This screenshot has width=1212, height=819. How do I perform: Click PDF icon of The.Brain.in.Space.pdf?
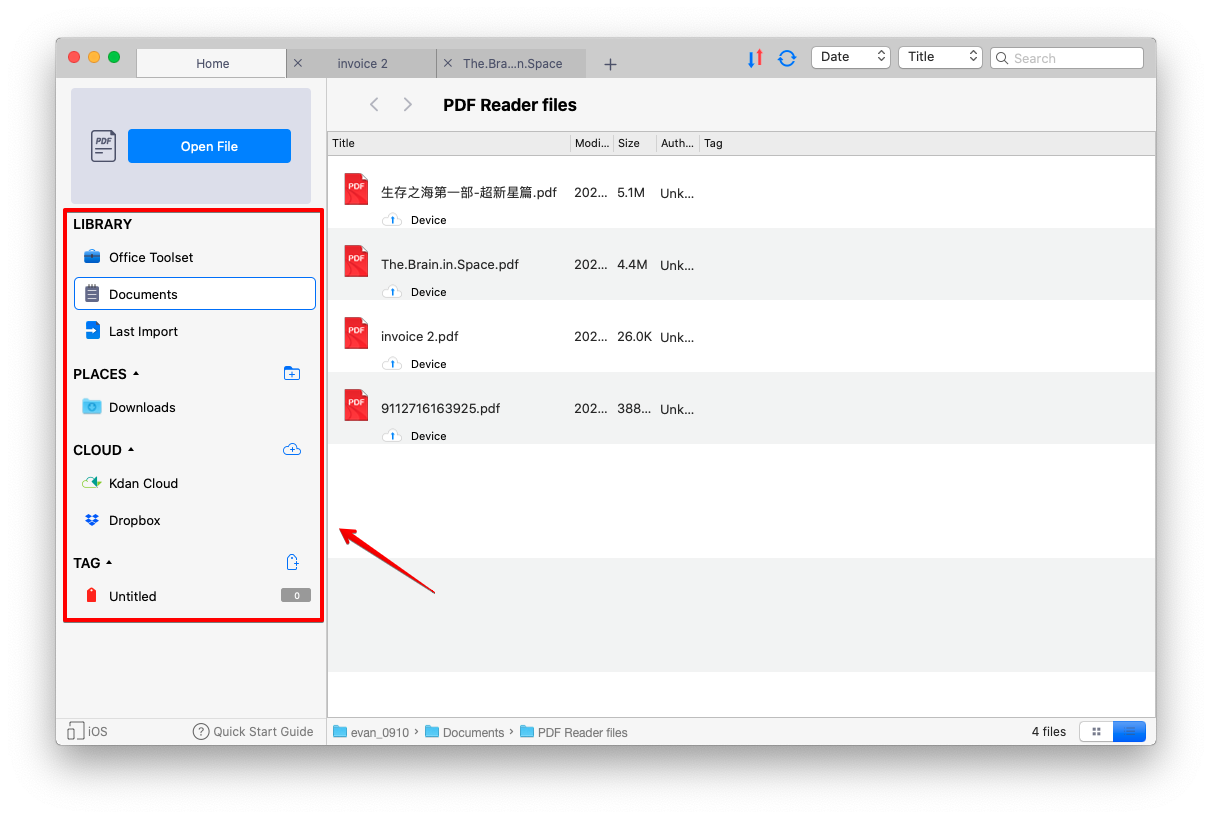click(356, 261)
